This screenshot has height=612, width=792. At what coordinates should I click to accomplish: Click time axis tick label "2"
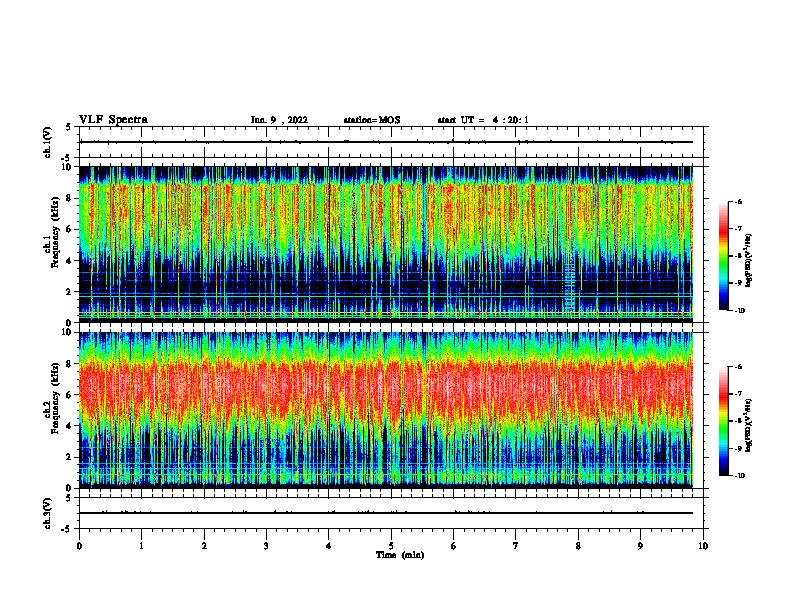(x=204, y=546)
